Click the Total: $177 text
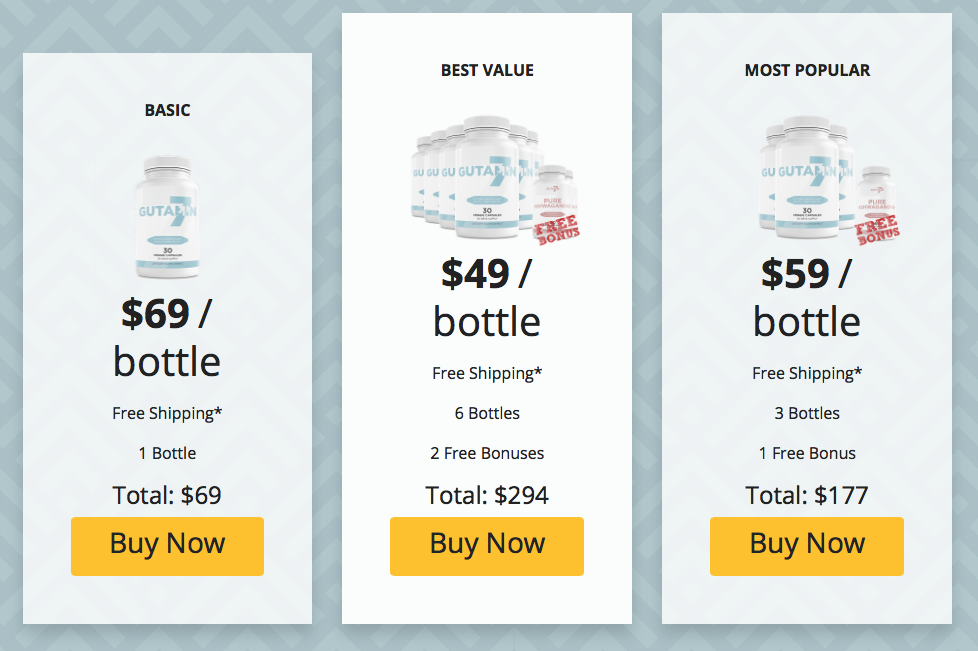 (807, 495)
